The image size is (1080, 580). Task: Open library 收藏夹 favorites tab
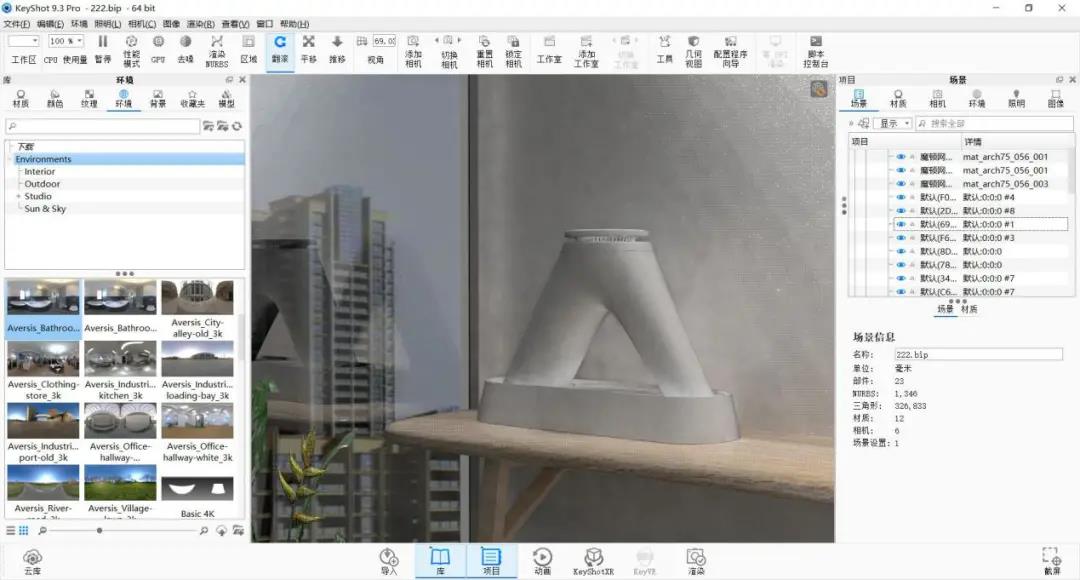click(192, 99)
